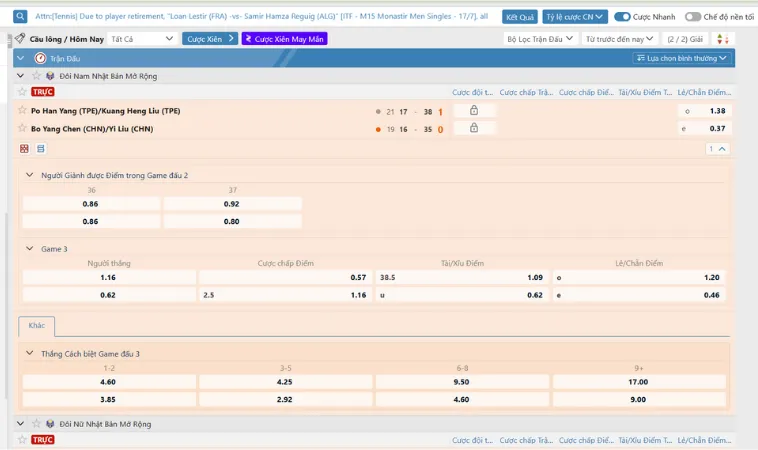Image resolution: width=758 pixels, height=450 pixels.
Task: Select the 17.00 odds for 9+ margin
Action: pos(640,381)
